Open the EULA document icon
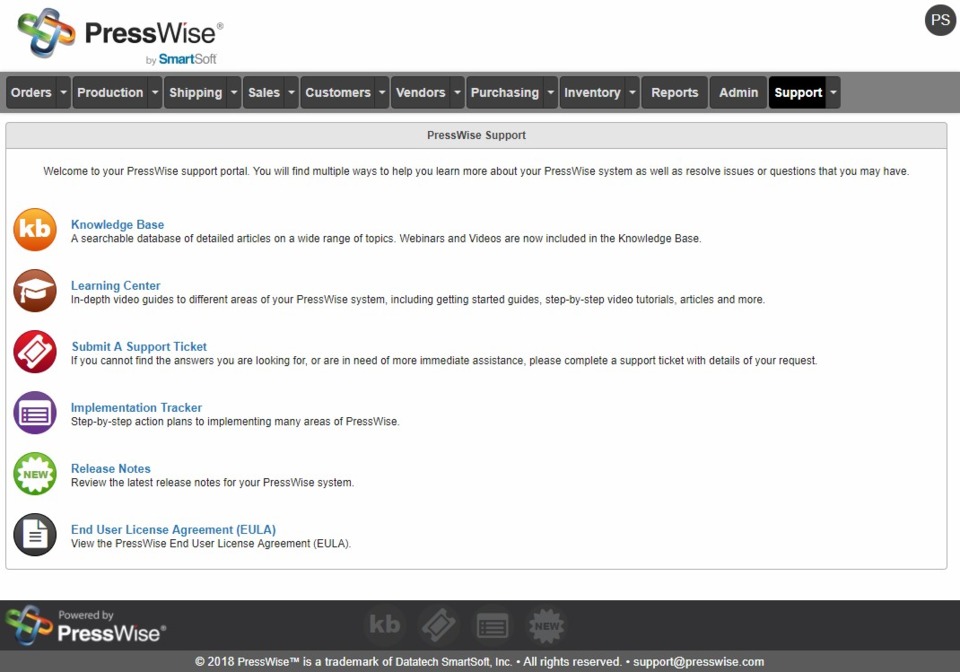The width and height of the screenshot is (960, 672). (x=35, y=535)
